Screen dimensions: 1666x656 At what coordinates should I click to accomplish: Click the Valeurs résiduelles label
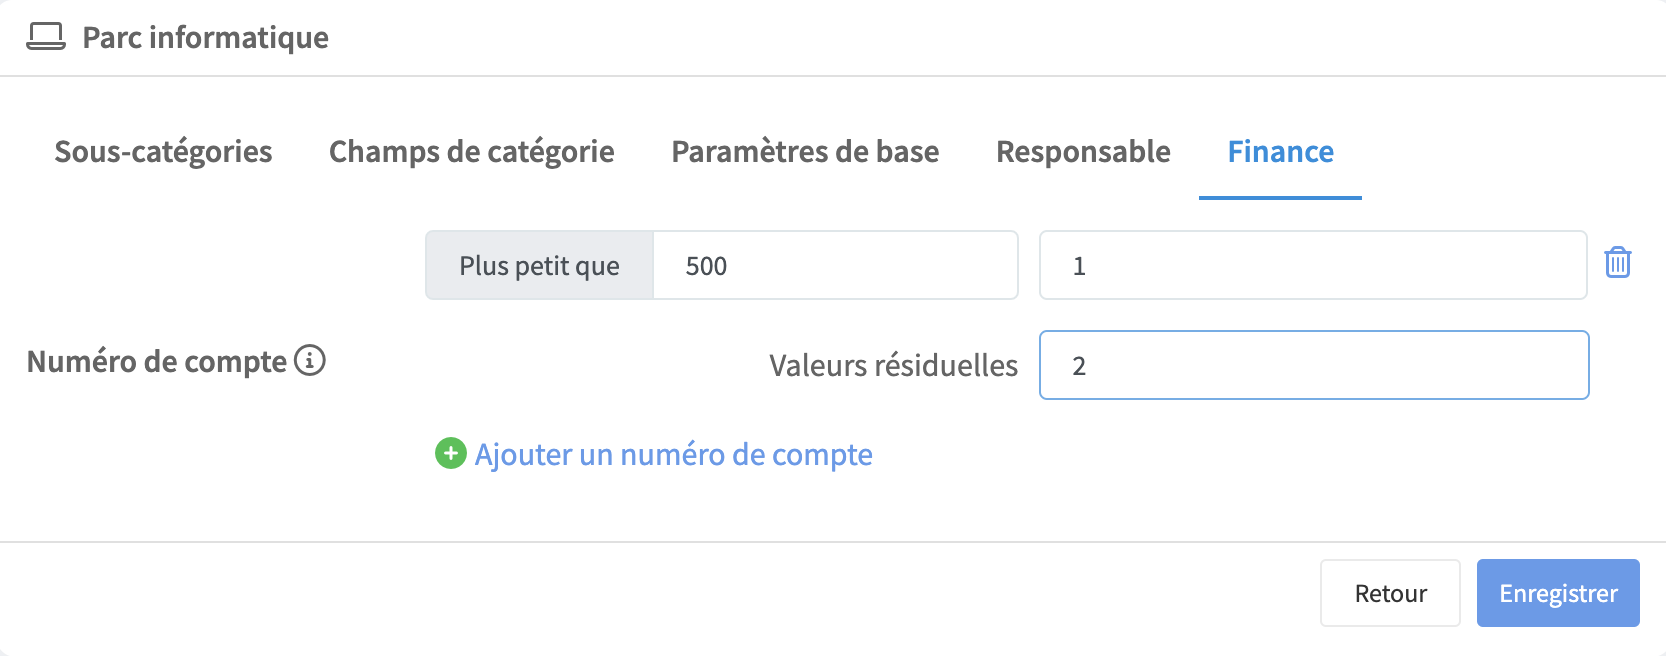893,366
